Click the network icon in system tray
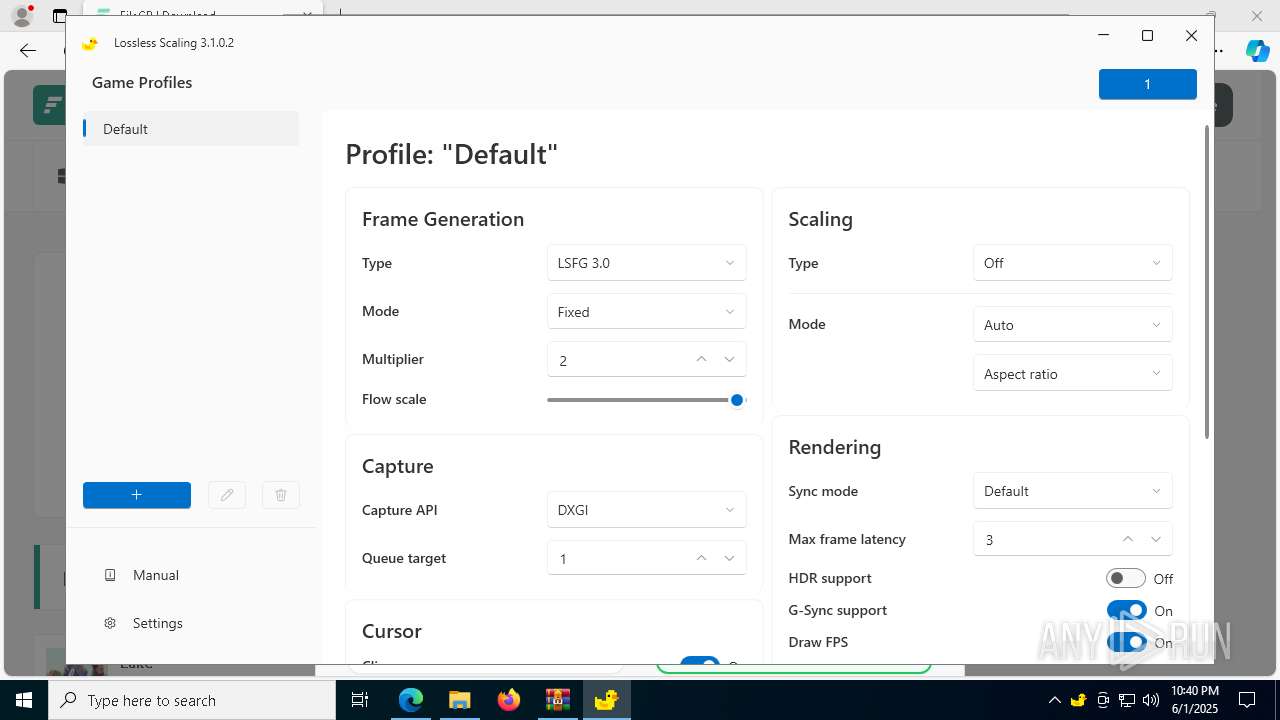Image resolution: width=1280 pixels, height=720 pixels. pyautogui.click(x=1127, y=700)
